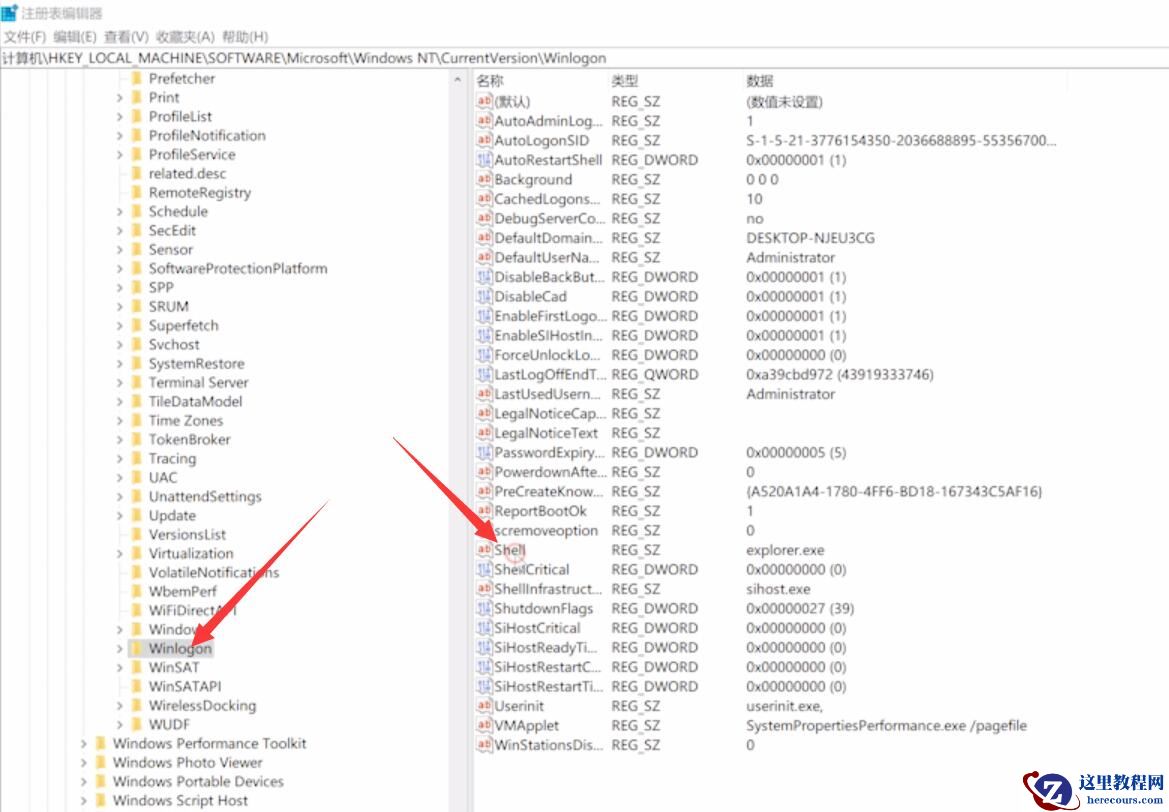Screen dimensions: 1169x812
Task: Click the Registry Editor title bar icon
Action: click(x=9, y=13)
